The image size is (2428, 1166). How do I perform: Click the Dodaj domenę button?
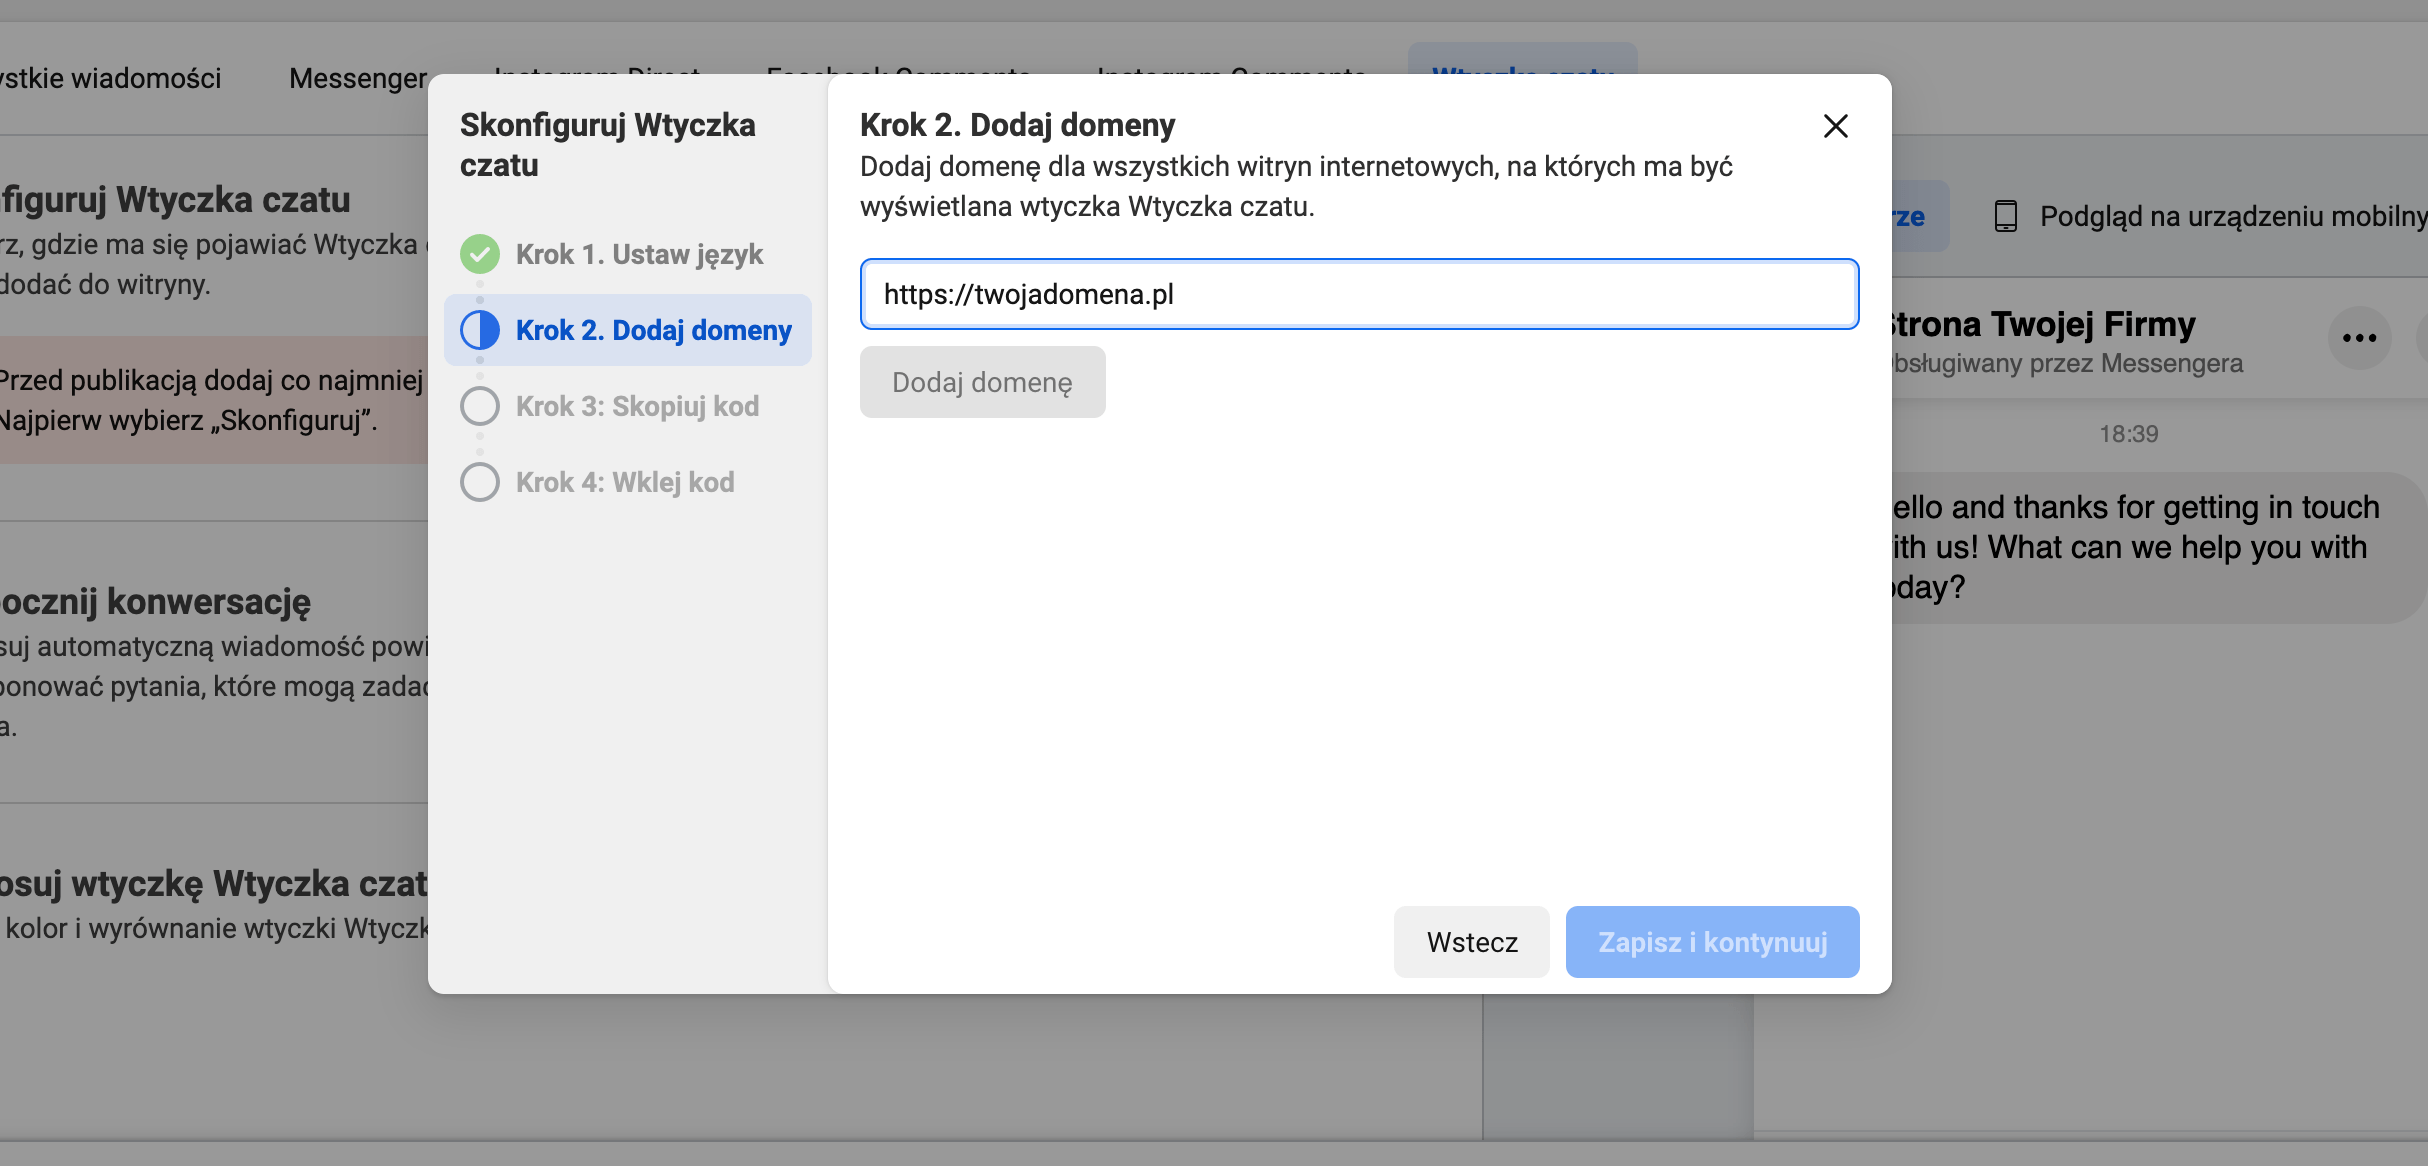pyautogui.click(x=982, y=382)
